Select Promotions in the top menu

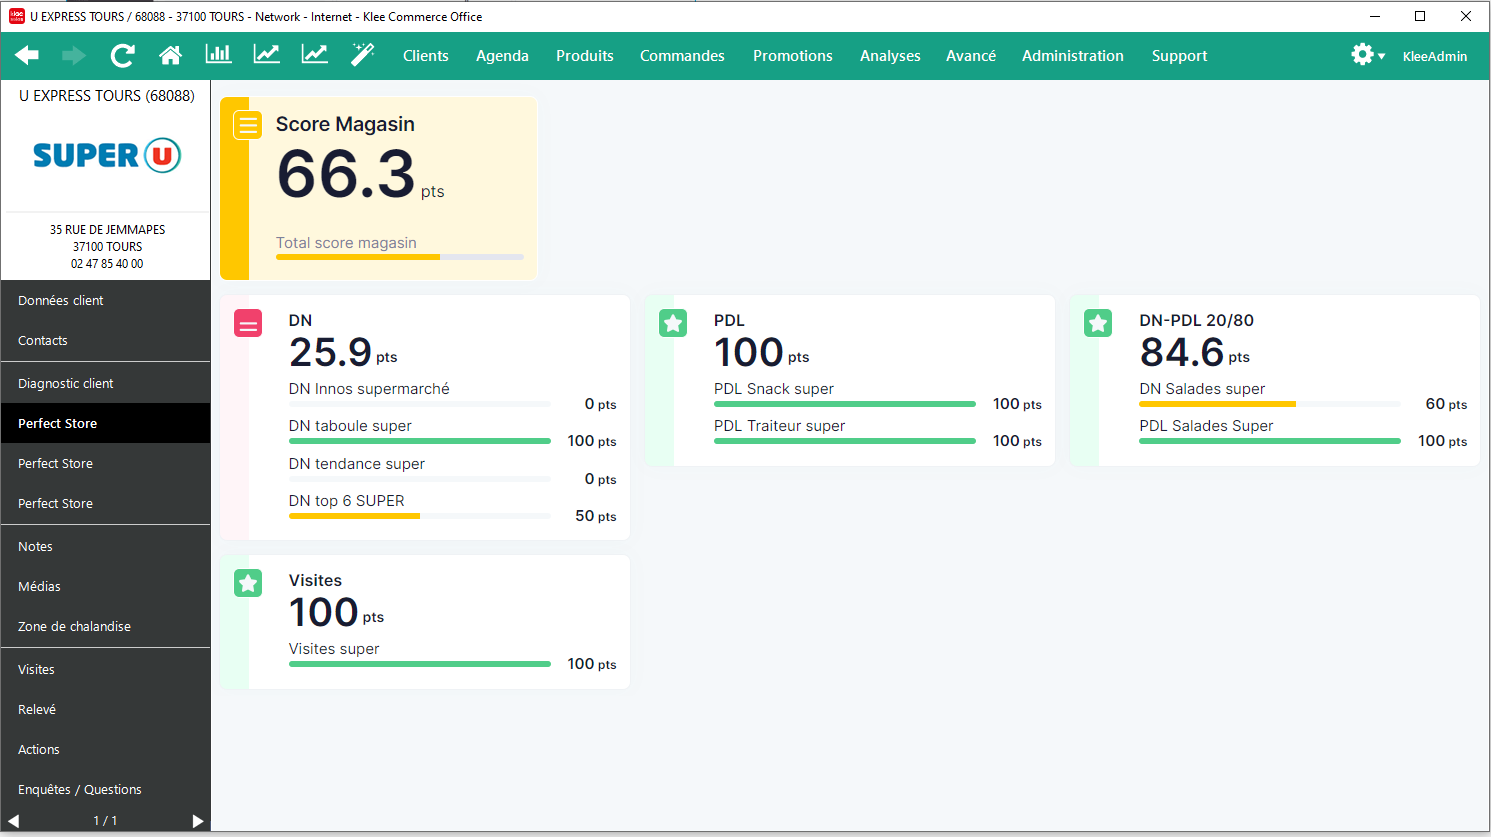[x=792, y=56]
